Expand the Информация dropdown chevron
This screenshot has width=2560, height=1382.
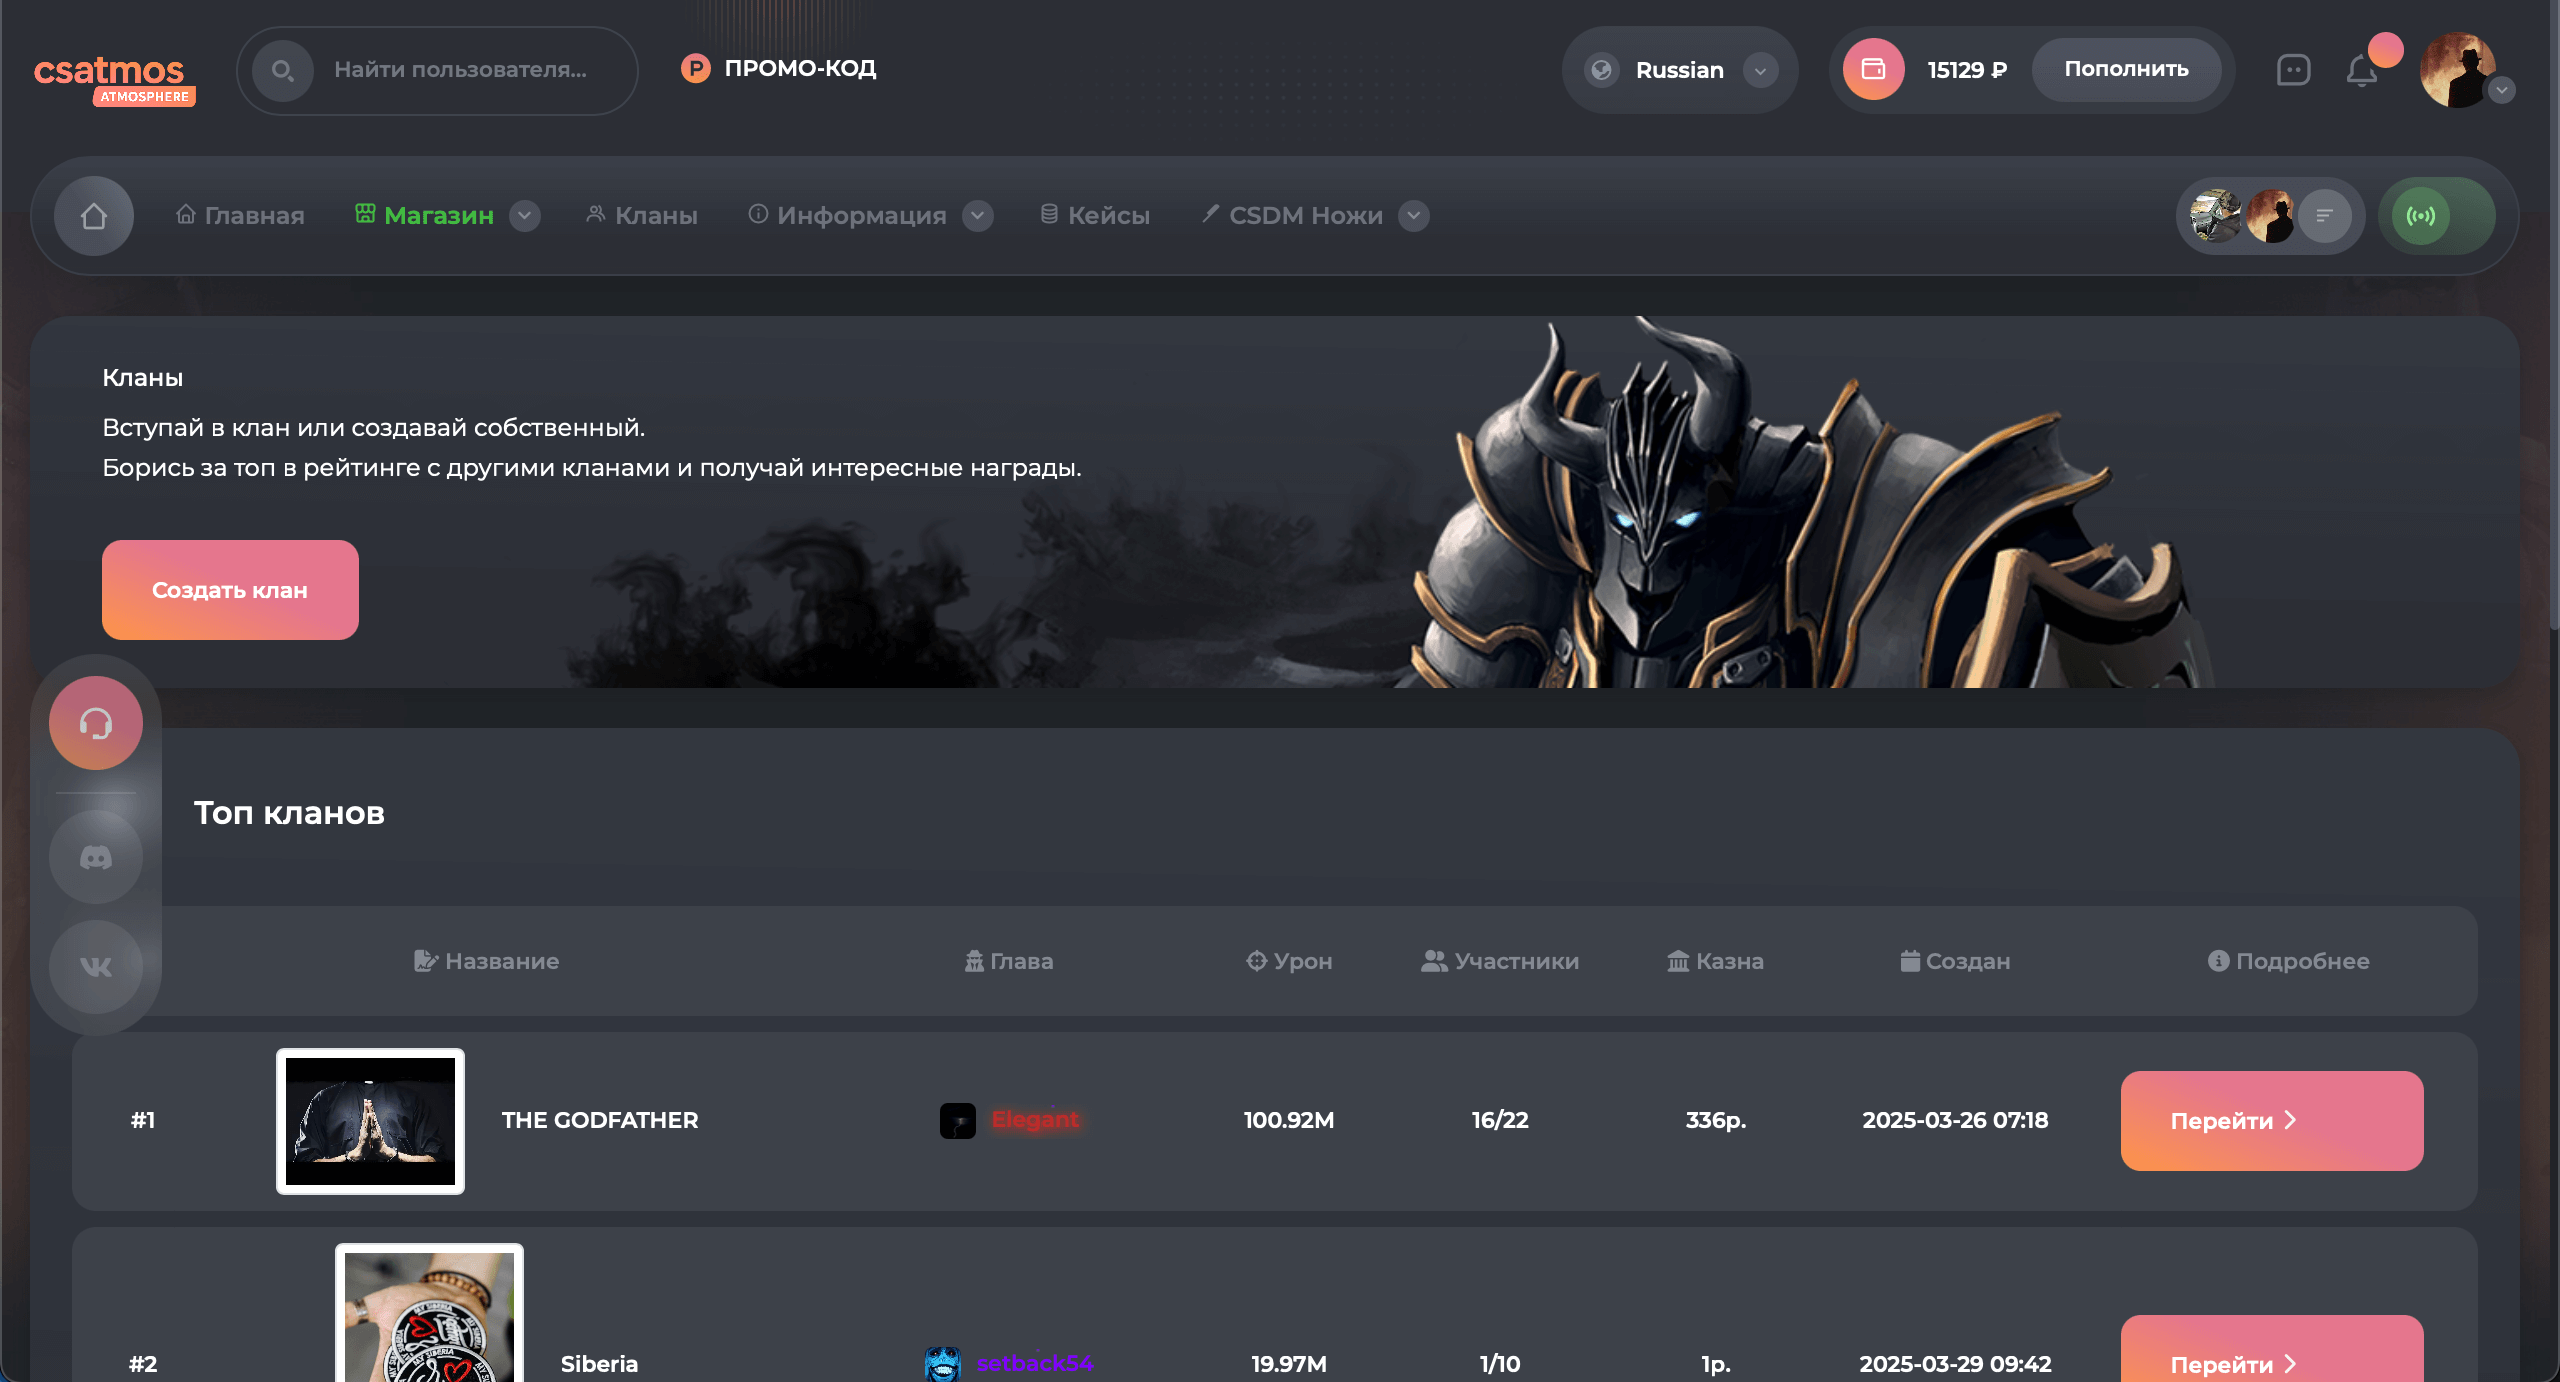(x=978, y=216)
